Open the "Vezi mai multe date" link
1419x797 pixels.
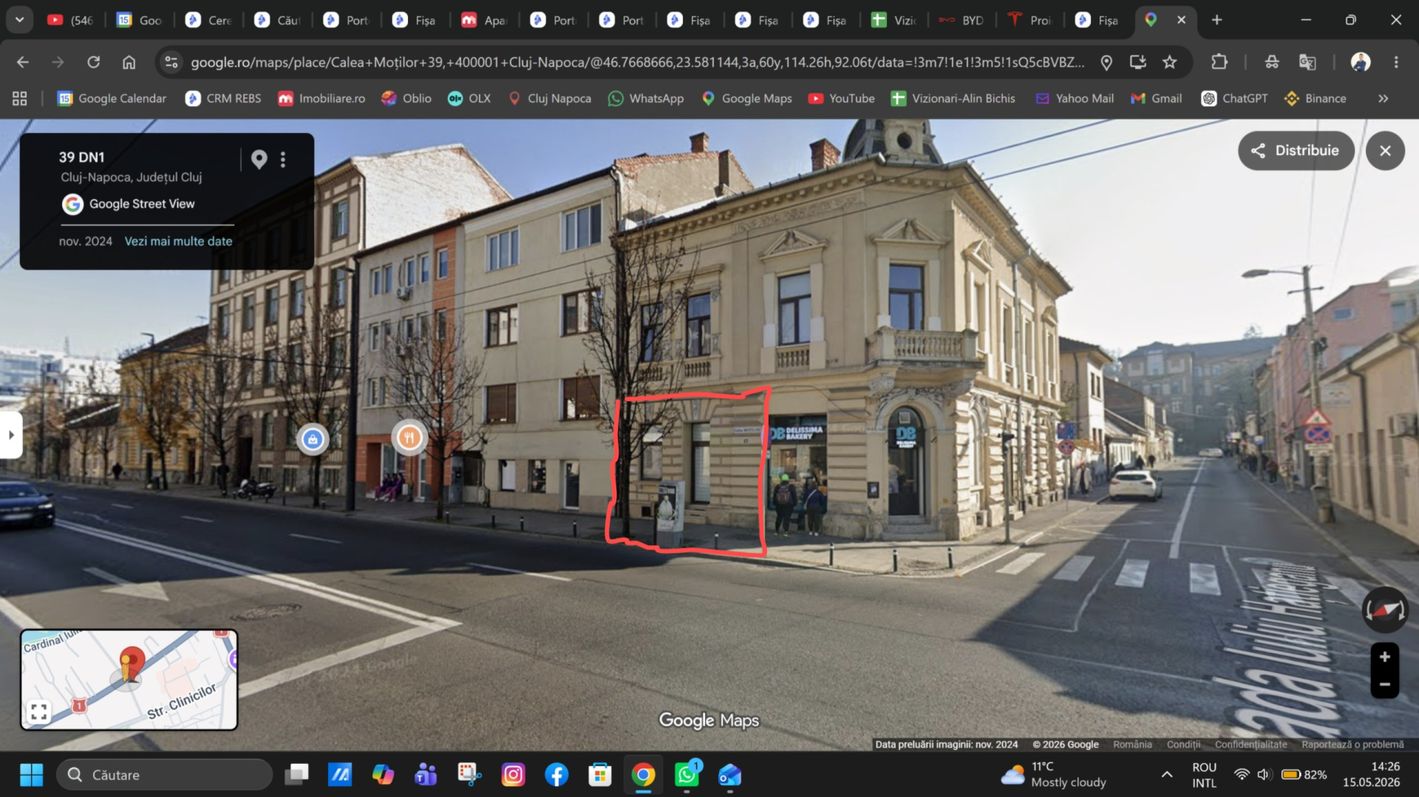click(x=178, y=241)
